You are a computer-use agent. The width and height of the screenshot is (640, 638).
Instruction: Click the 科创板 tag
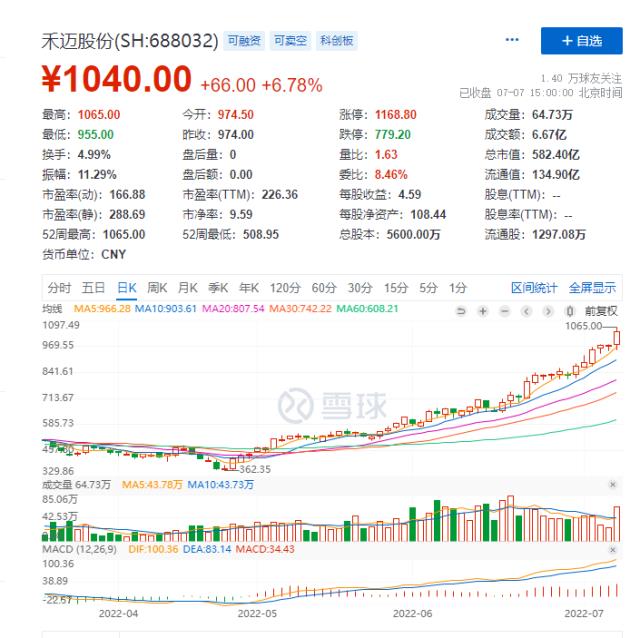pos(336,41)
